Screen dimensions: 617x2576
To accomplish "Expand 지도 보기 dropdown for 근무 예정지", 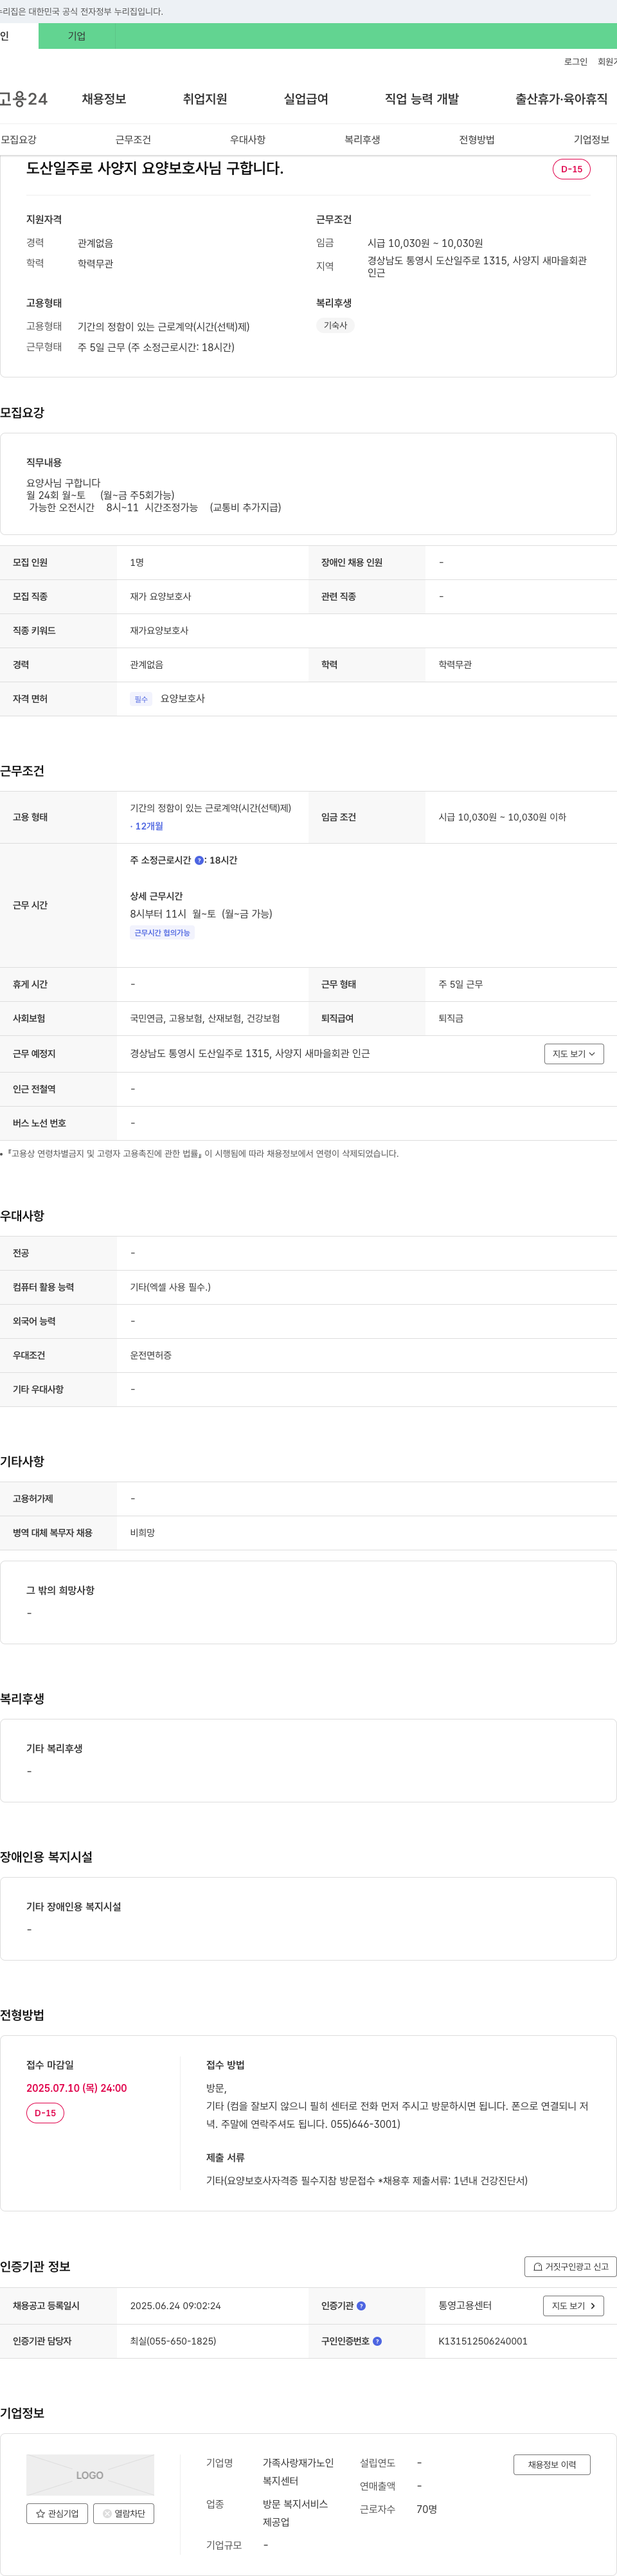I will click(x=574, y=1054).
